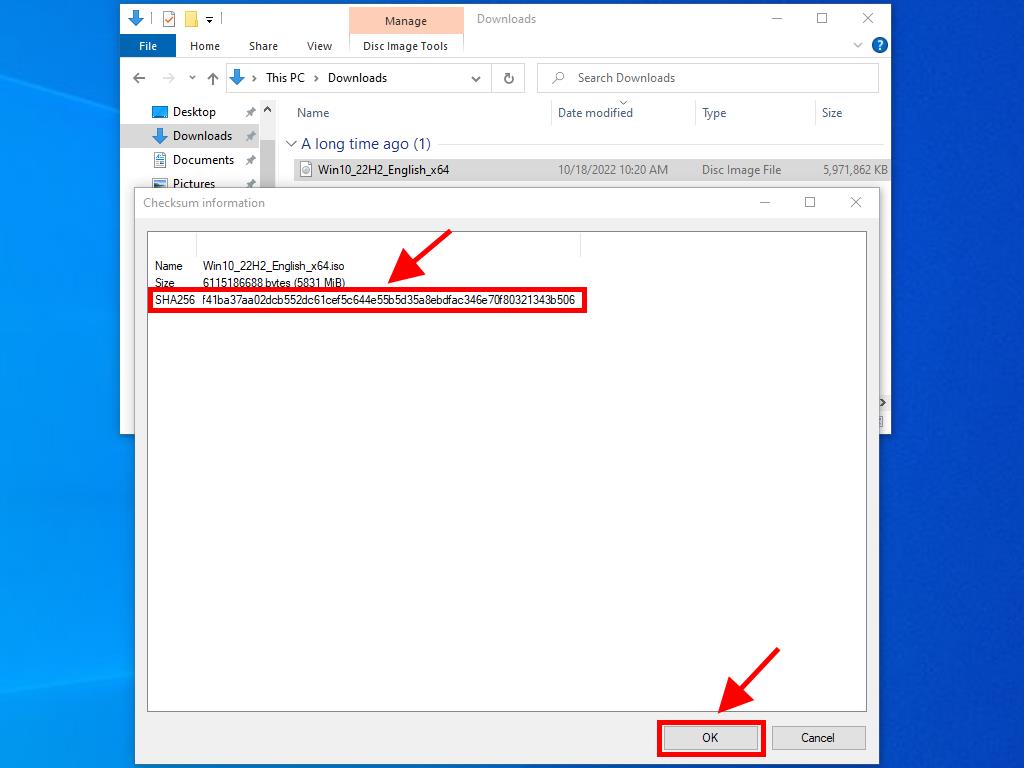The width and height of the screenshot is (1024, 768).
Task: Expand the ribbon using the chevron
Action: click(x=858, y=45)
